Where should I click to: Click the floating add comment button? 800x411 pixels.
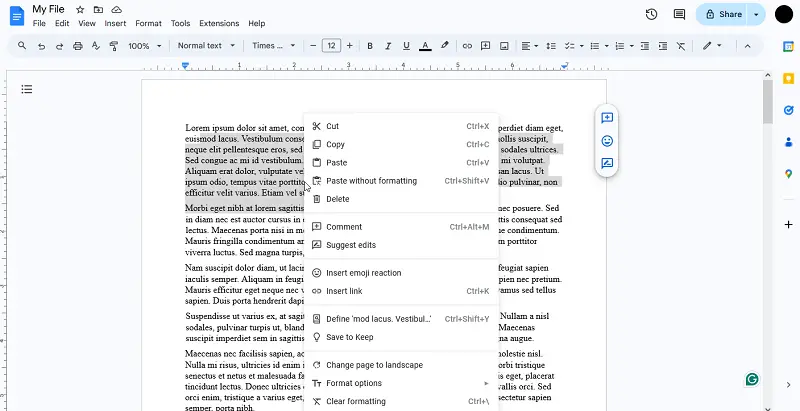[607, 118]
